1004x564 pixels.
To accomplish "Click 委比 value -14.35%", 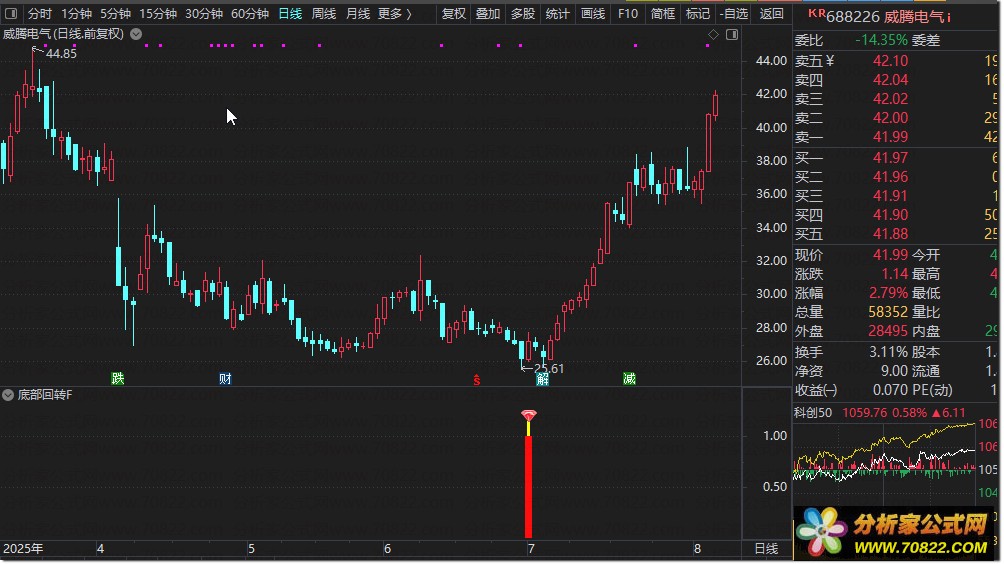I will pos(881,40).
